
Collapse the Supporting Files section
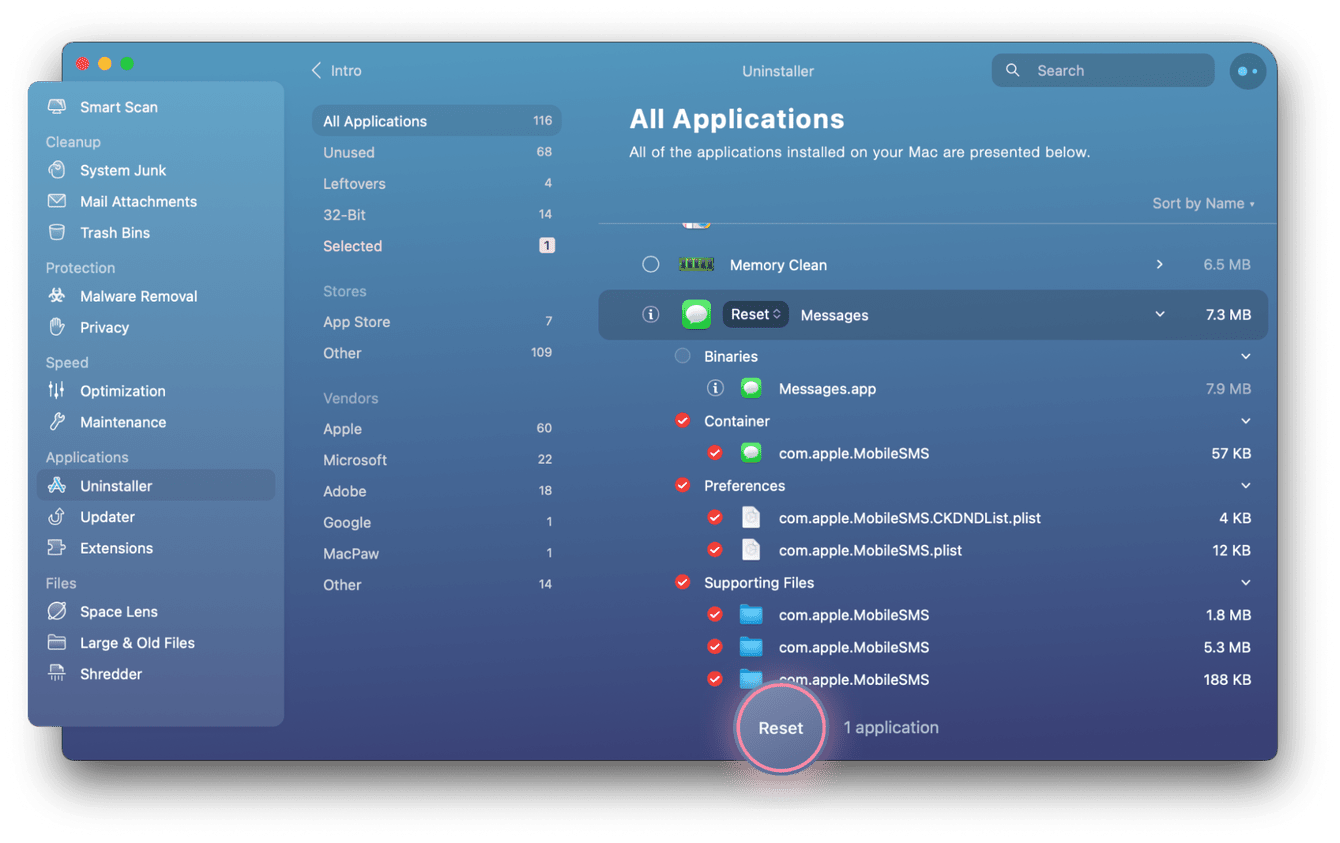1246,582
